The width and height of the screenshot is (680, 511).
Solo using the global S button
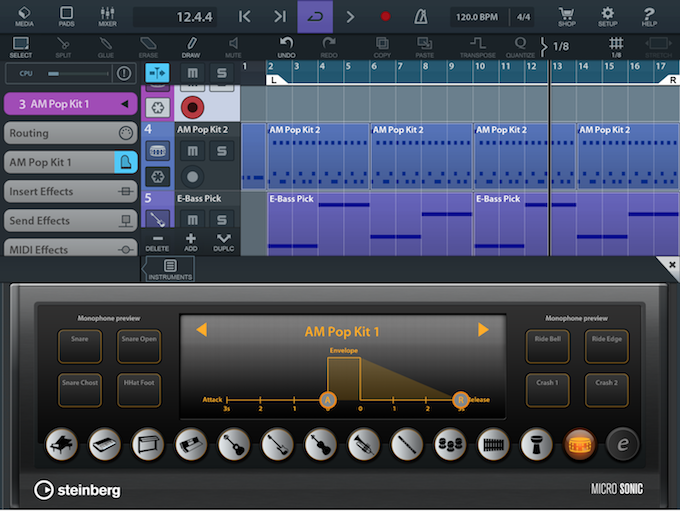(x=222, y=73)
